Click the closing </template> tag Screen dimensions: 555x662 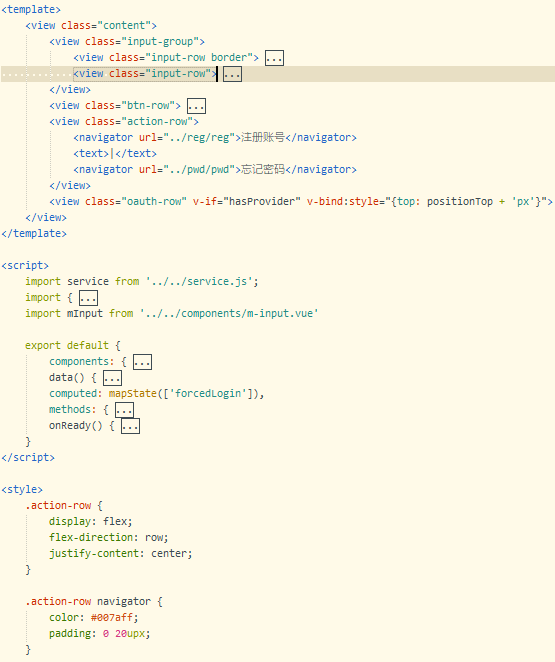(34, 233)
